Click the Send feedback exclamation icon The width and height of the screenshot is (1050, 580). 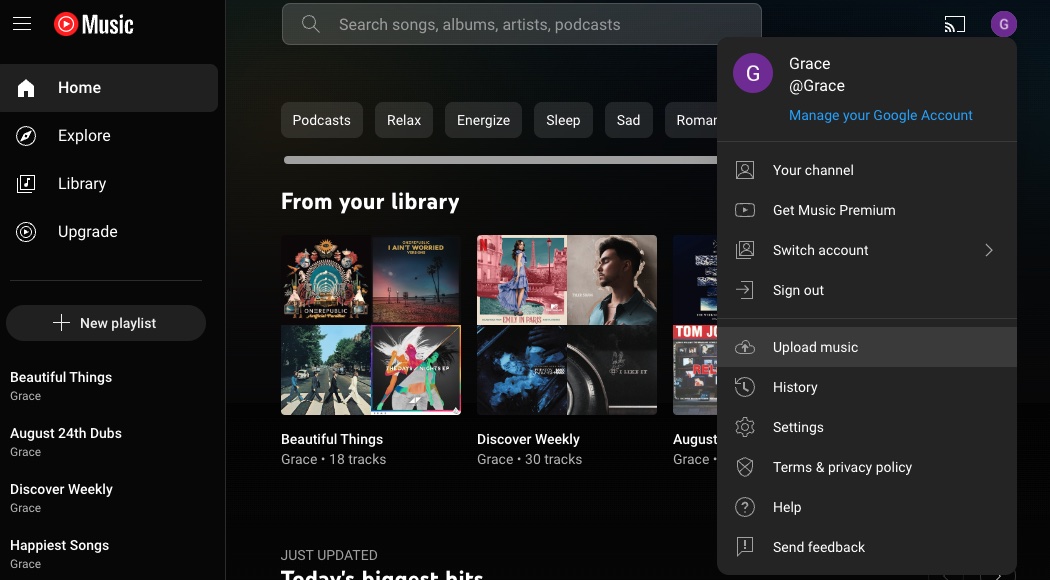pyautogui.click(x=745, y=547)
